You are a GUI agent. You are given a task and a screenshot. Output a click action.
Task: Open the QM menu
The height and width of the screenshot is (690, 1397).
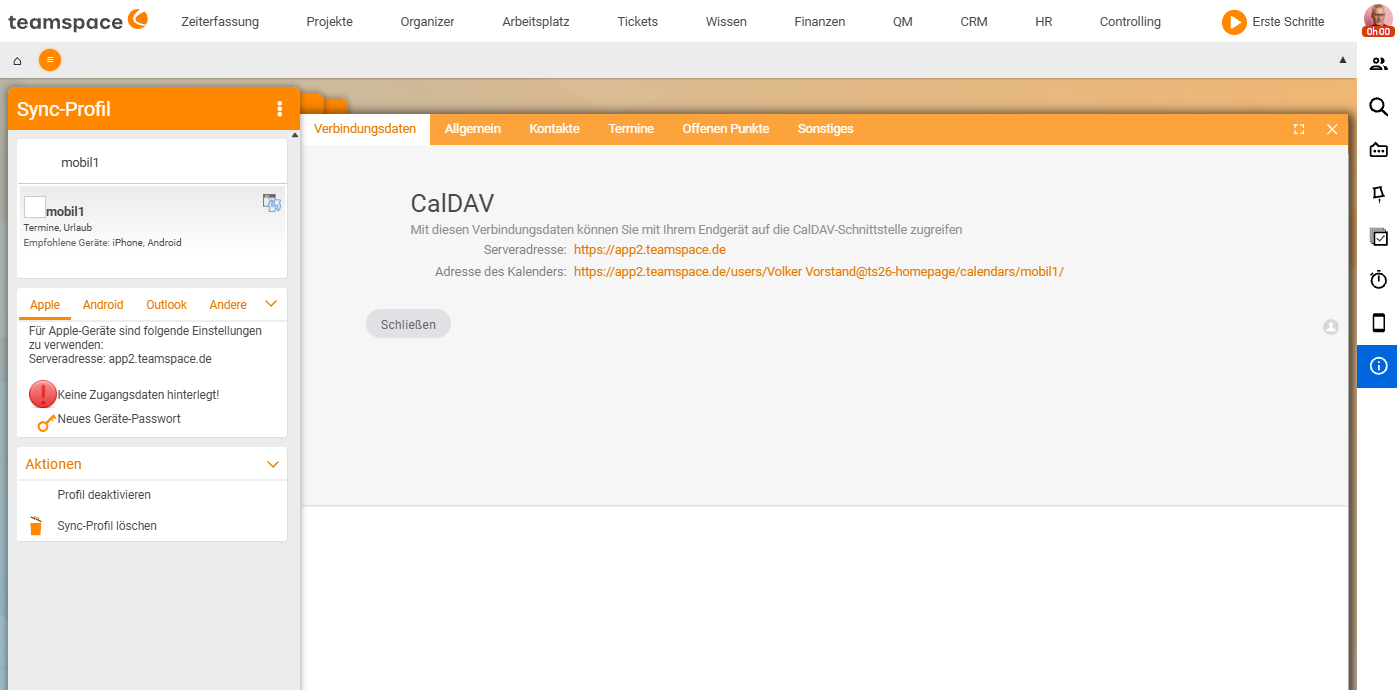(x=903, y=21)
